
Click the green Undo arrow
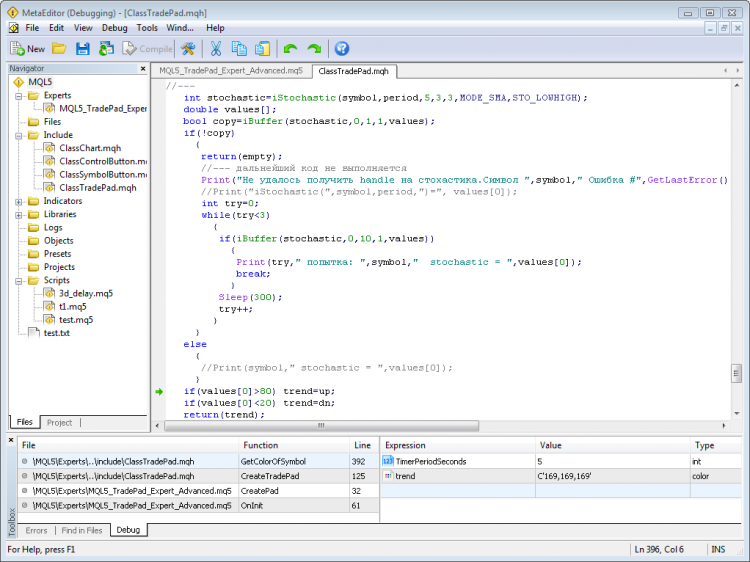point(291,48)
